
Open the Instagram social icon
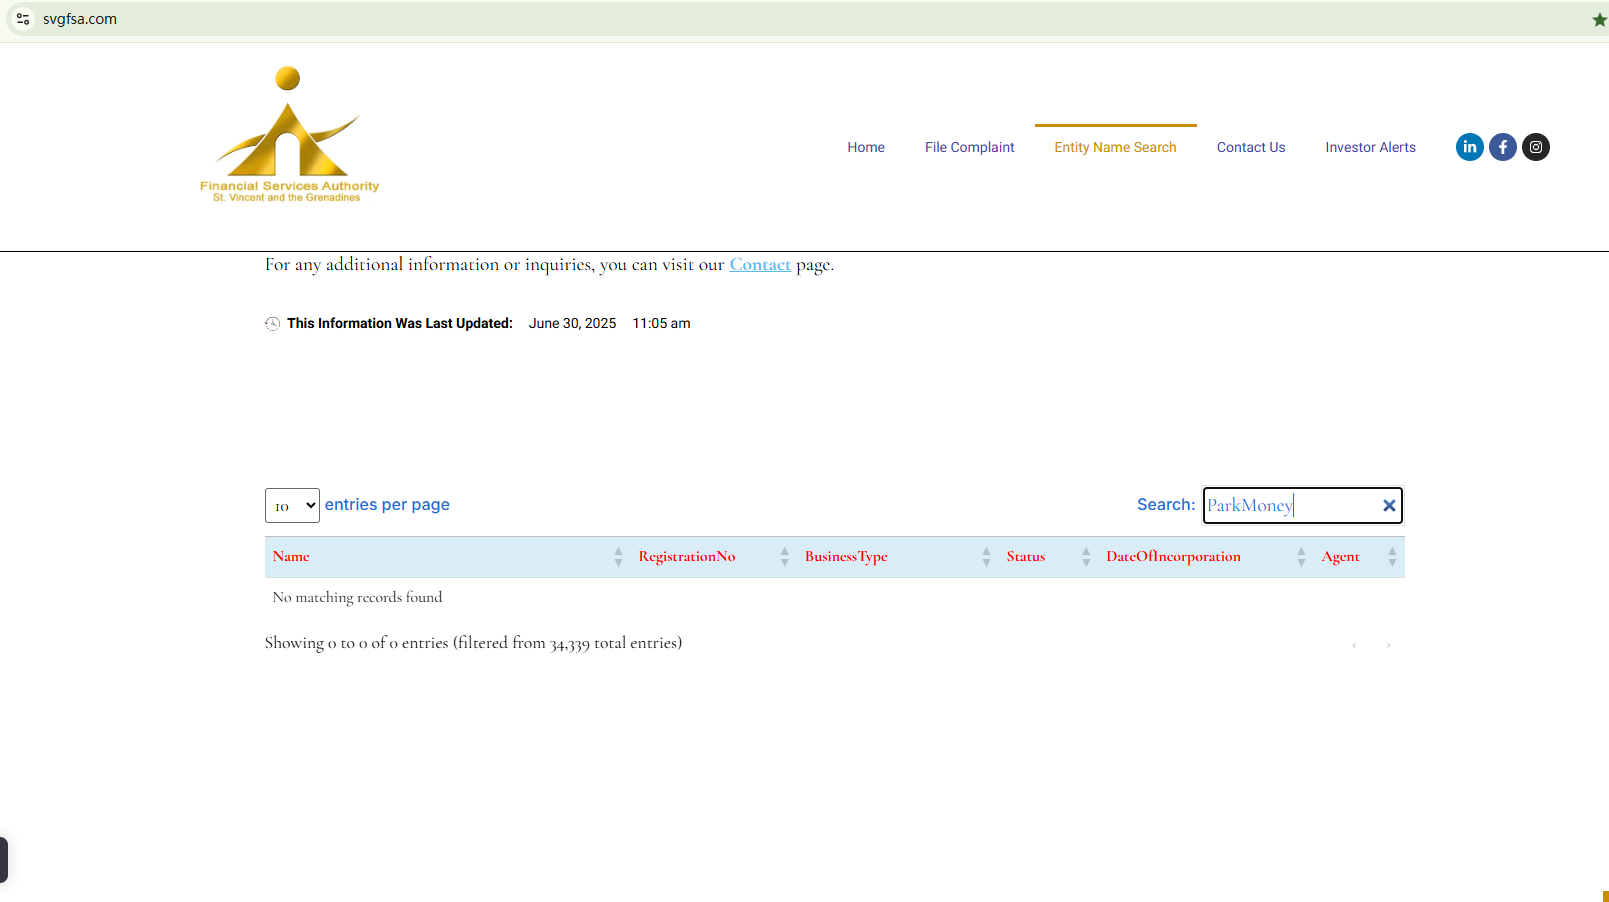point(1535,147)
